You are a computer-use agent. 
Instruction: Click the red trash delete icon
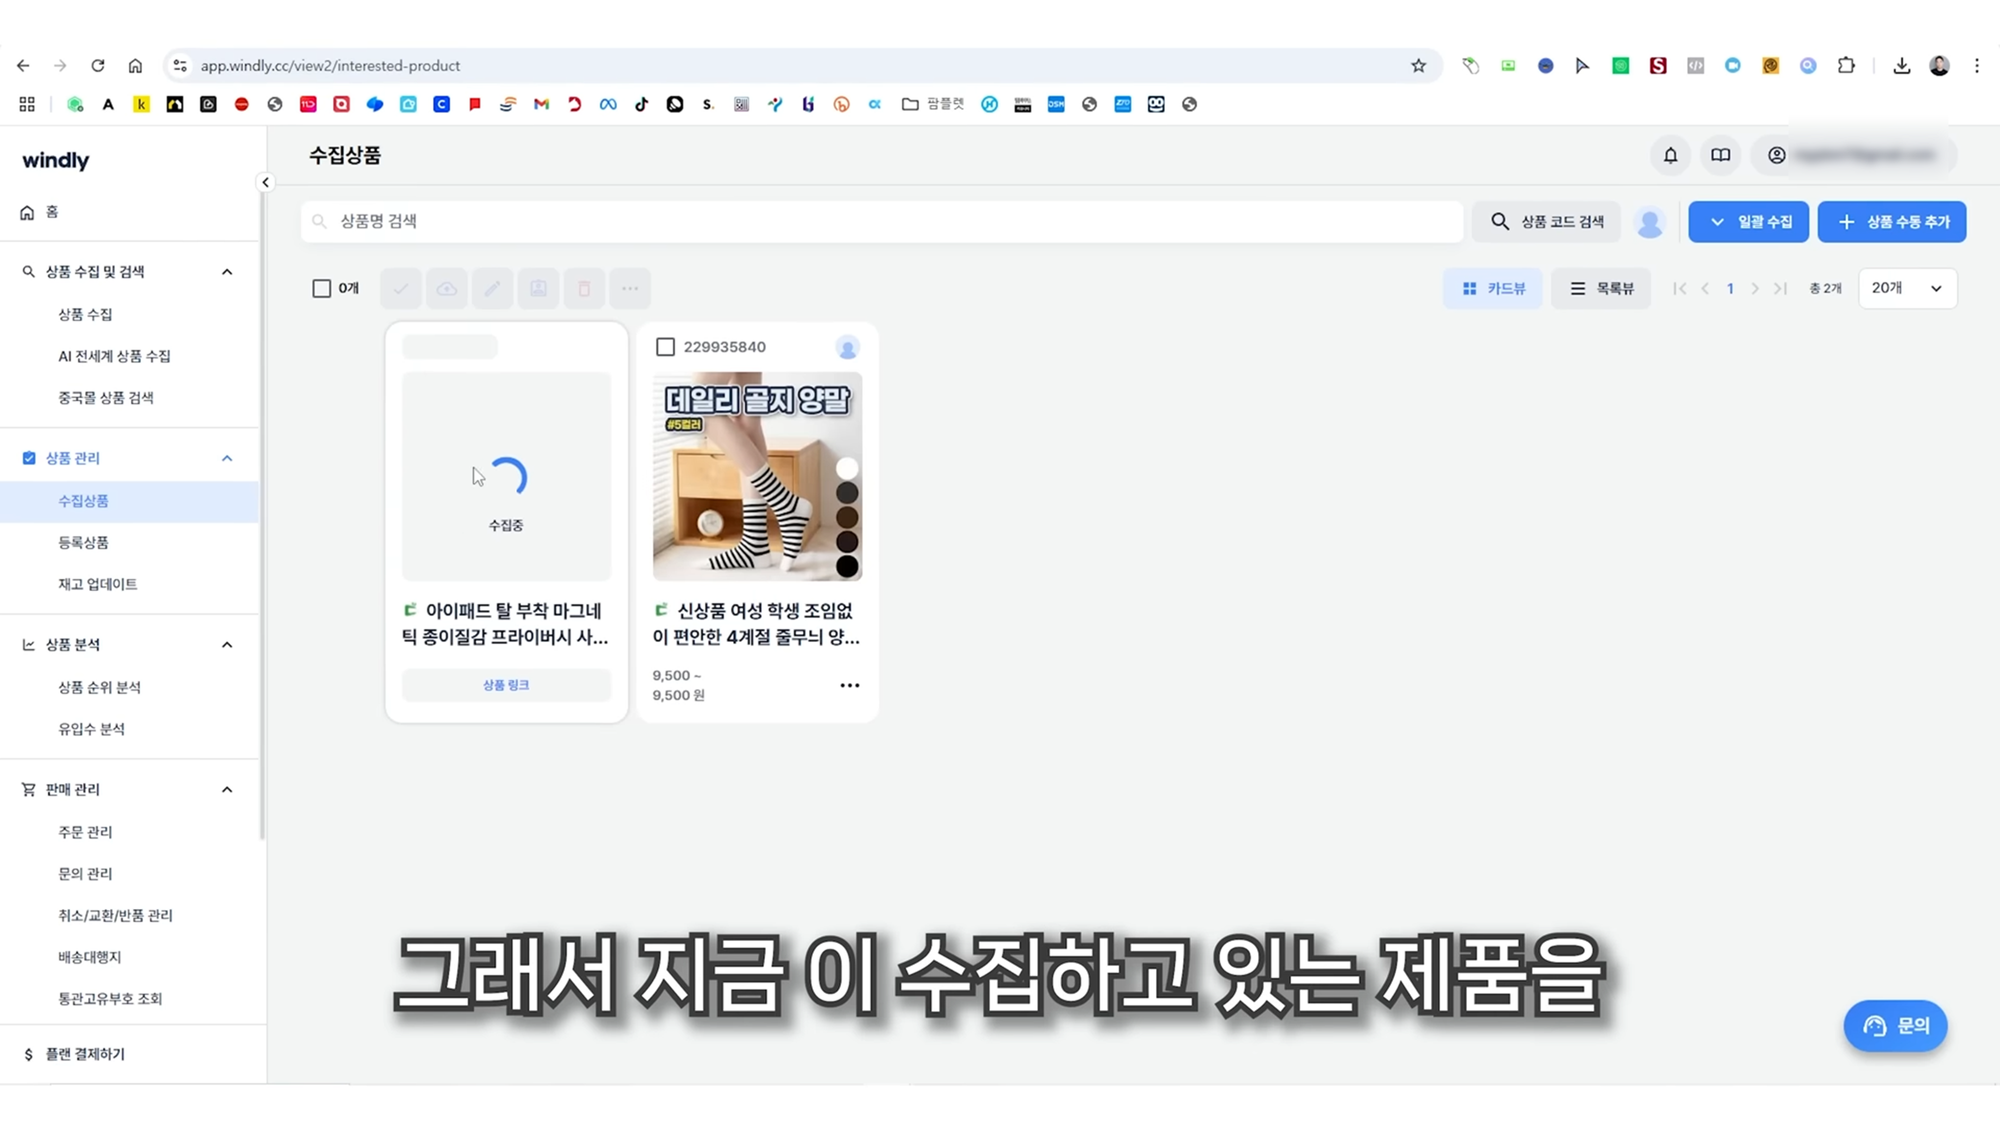click(584, 288)
